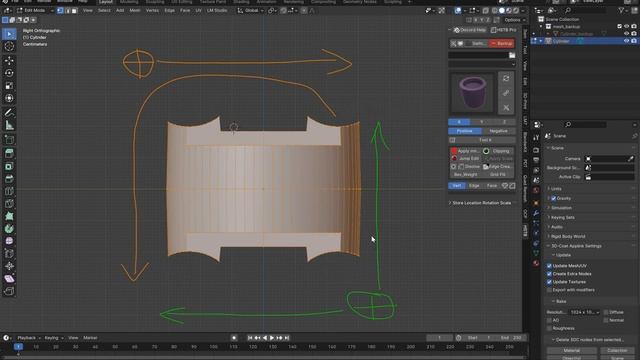Choose the Move tool
The width and height of the screenshot is (640, 360).
tap(9, 60)
